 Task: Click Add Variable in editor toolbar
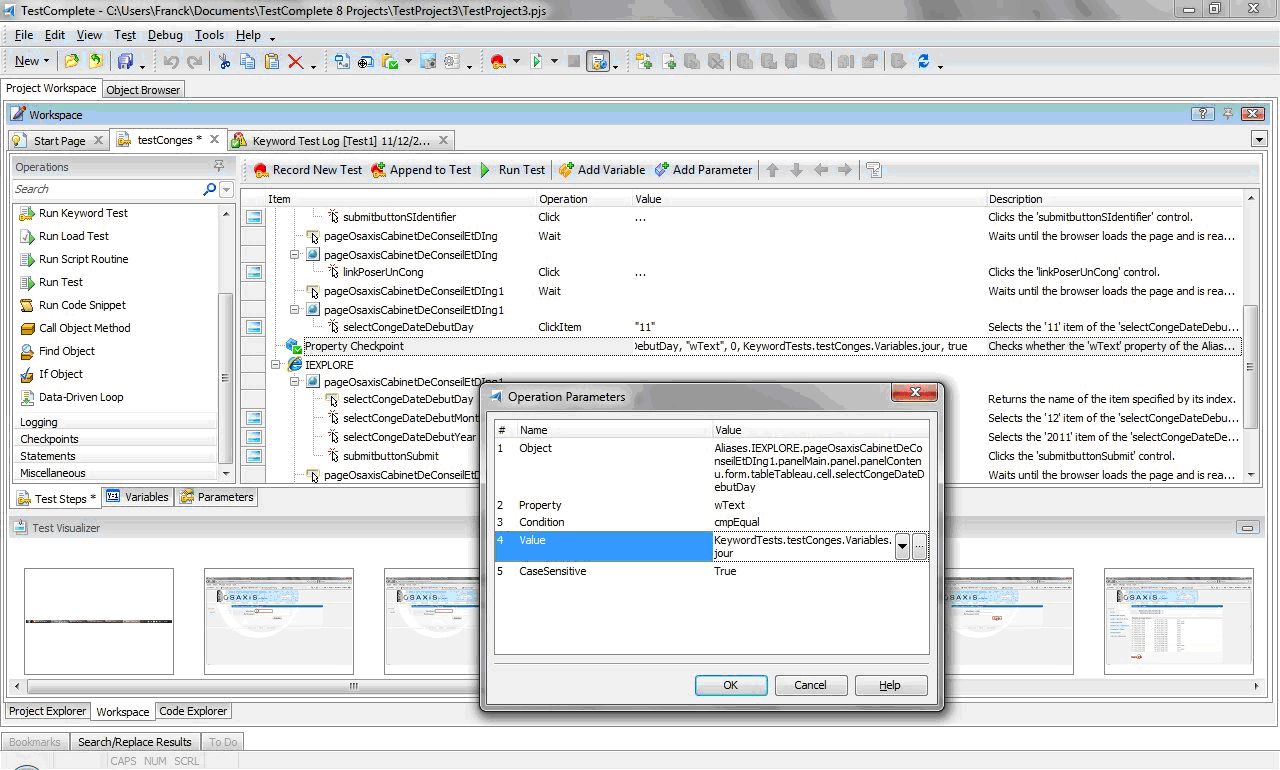[601, 170]
